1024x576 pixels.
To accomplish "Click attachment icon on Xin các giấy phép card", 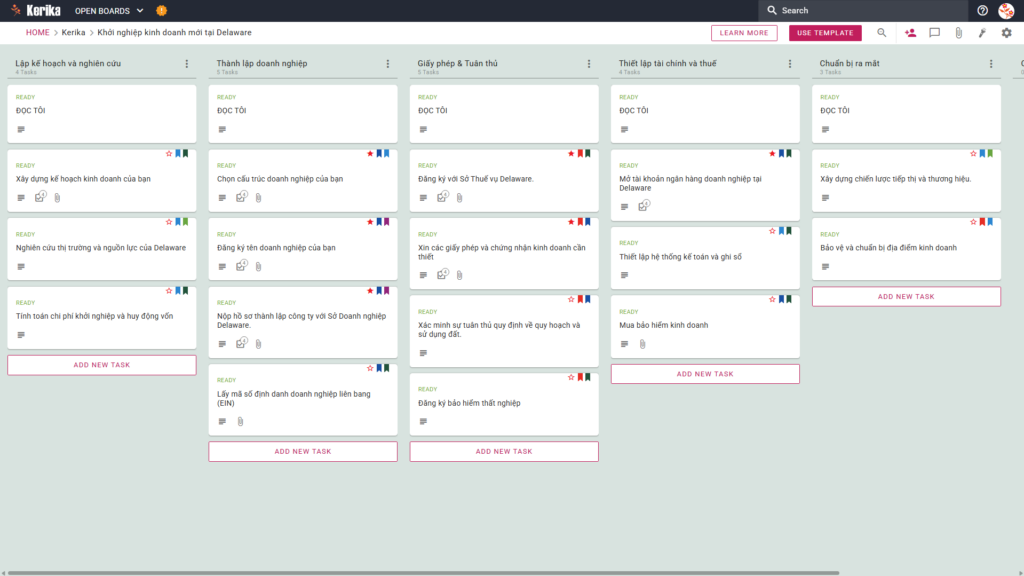I will [x=460, y=276].
